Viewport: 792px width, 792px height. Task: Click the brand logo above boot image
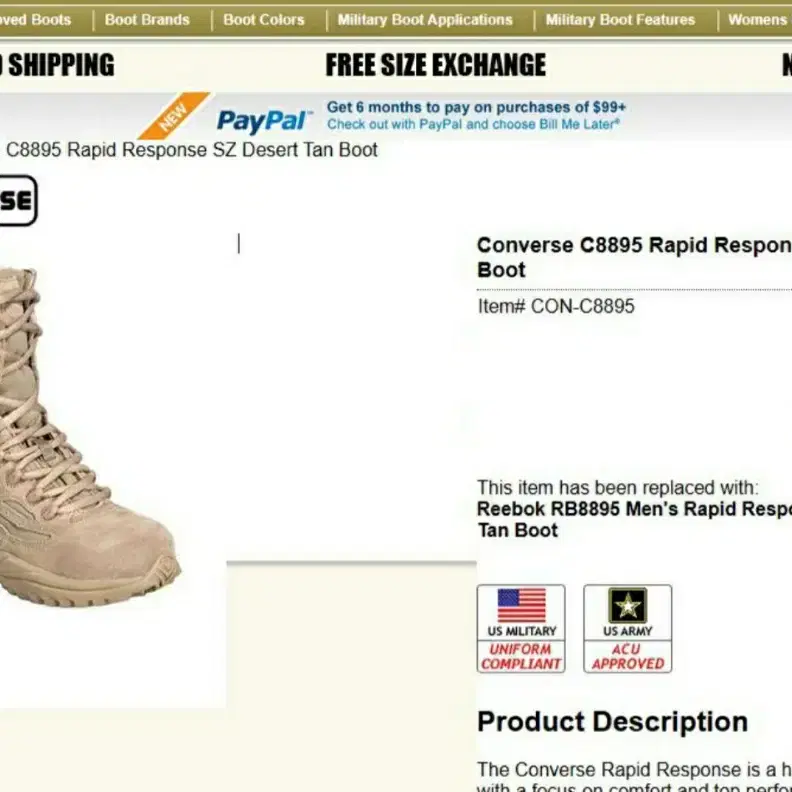(18, 201)
